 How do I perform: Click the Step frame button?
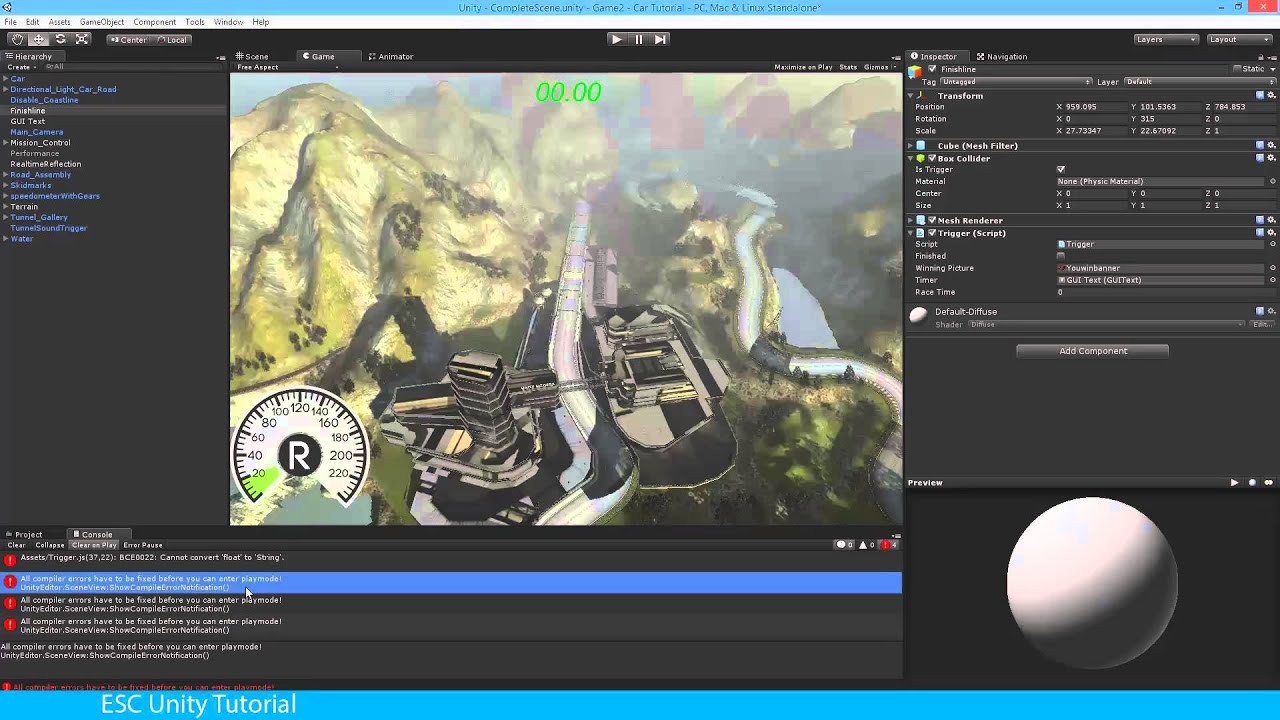coord(660,39)
